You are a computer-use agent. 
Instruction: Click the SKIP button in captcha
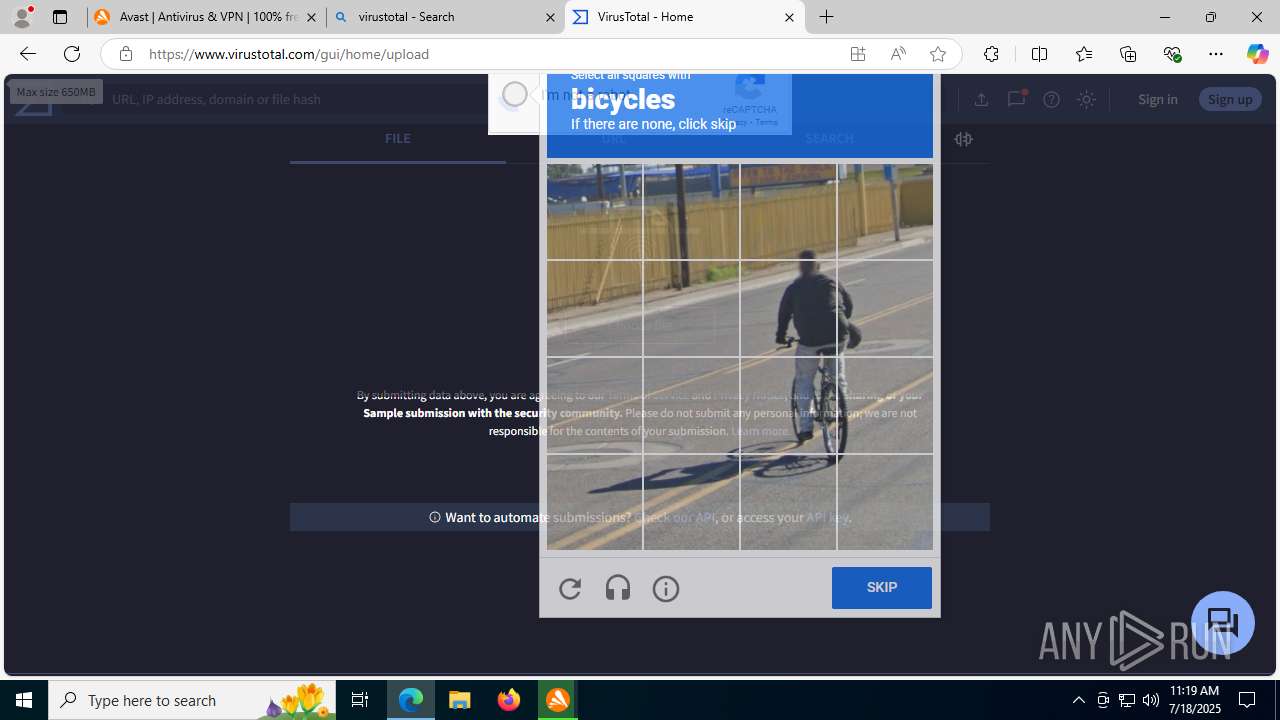[881, 588]
